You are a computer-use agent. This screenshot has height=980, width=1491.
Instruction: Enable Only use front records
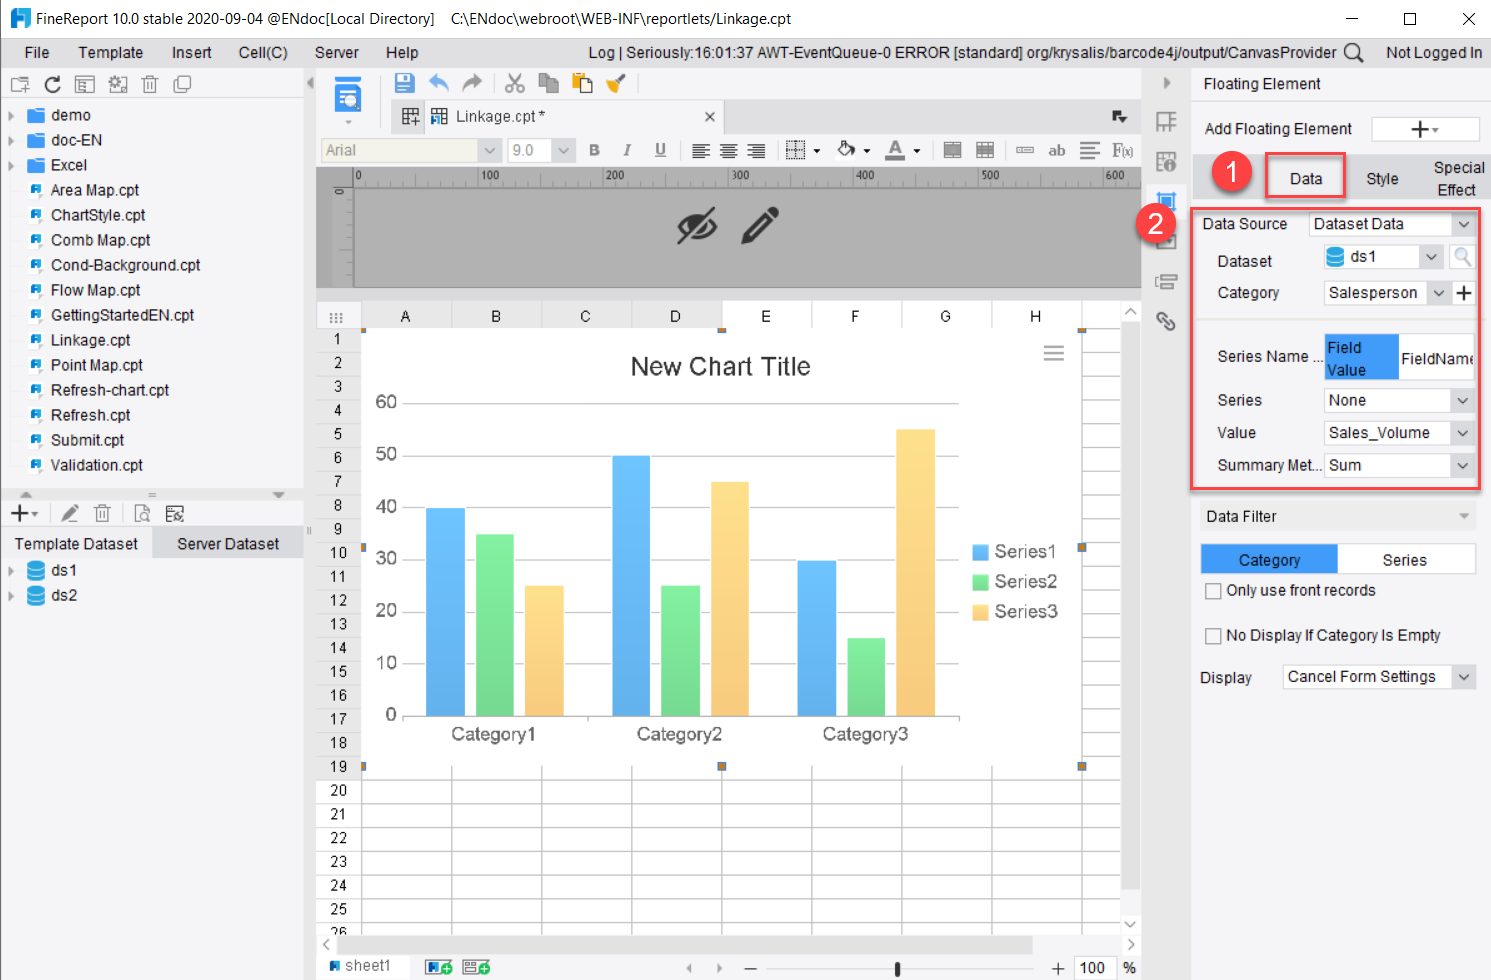point(1213,590)
